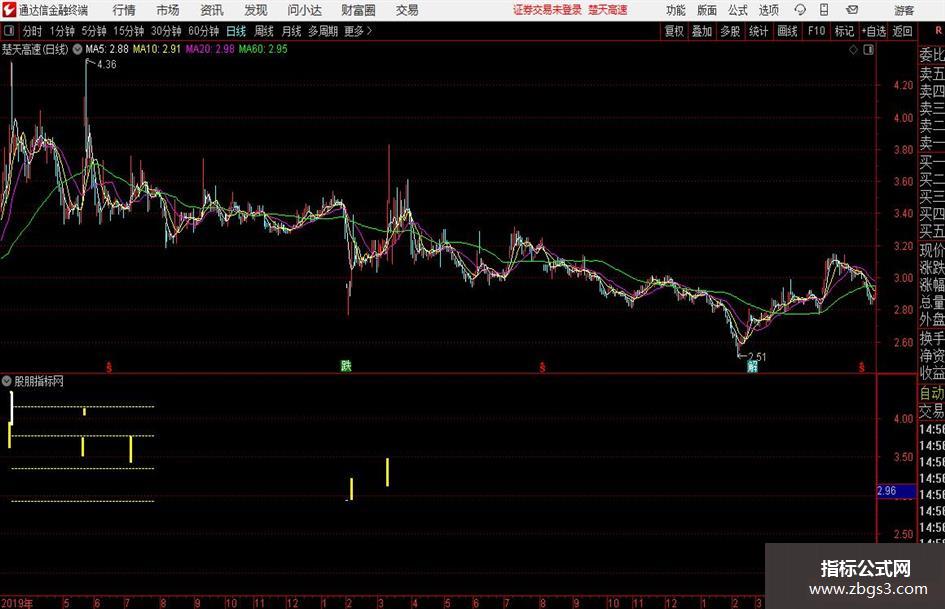Open the 功能 menu
The height and width of the screenshot is (609, 945).
click(x=676, y=10)
